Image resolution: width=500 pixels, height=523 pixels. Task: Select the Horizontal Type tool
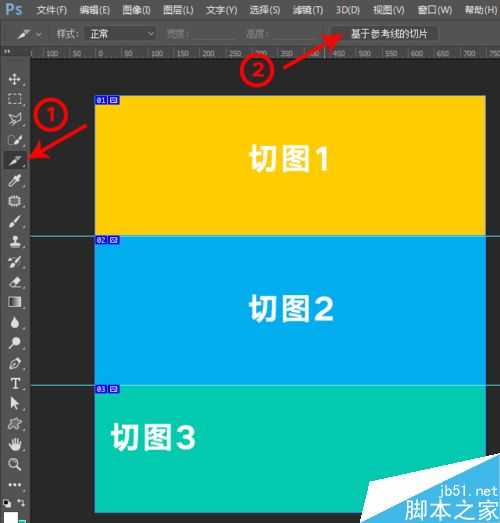(14, 384)
